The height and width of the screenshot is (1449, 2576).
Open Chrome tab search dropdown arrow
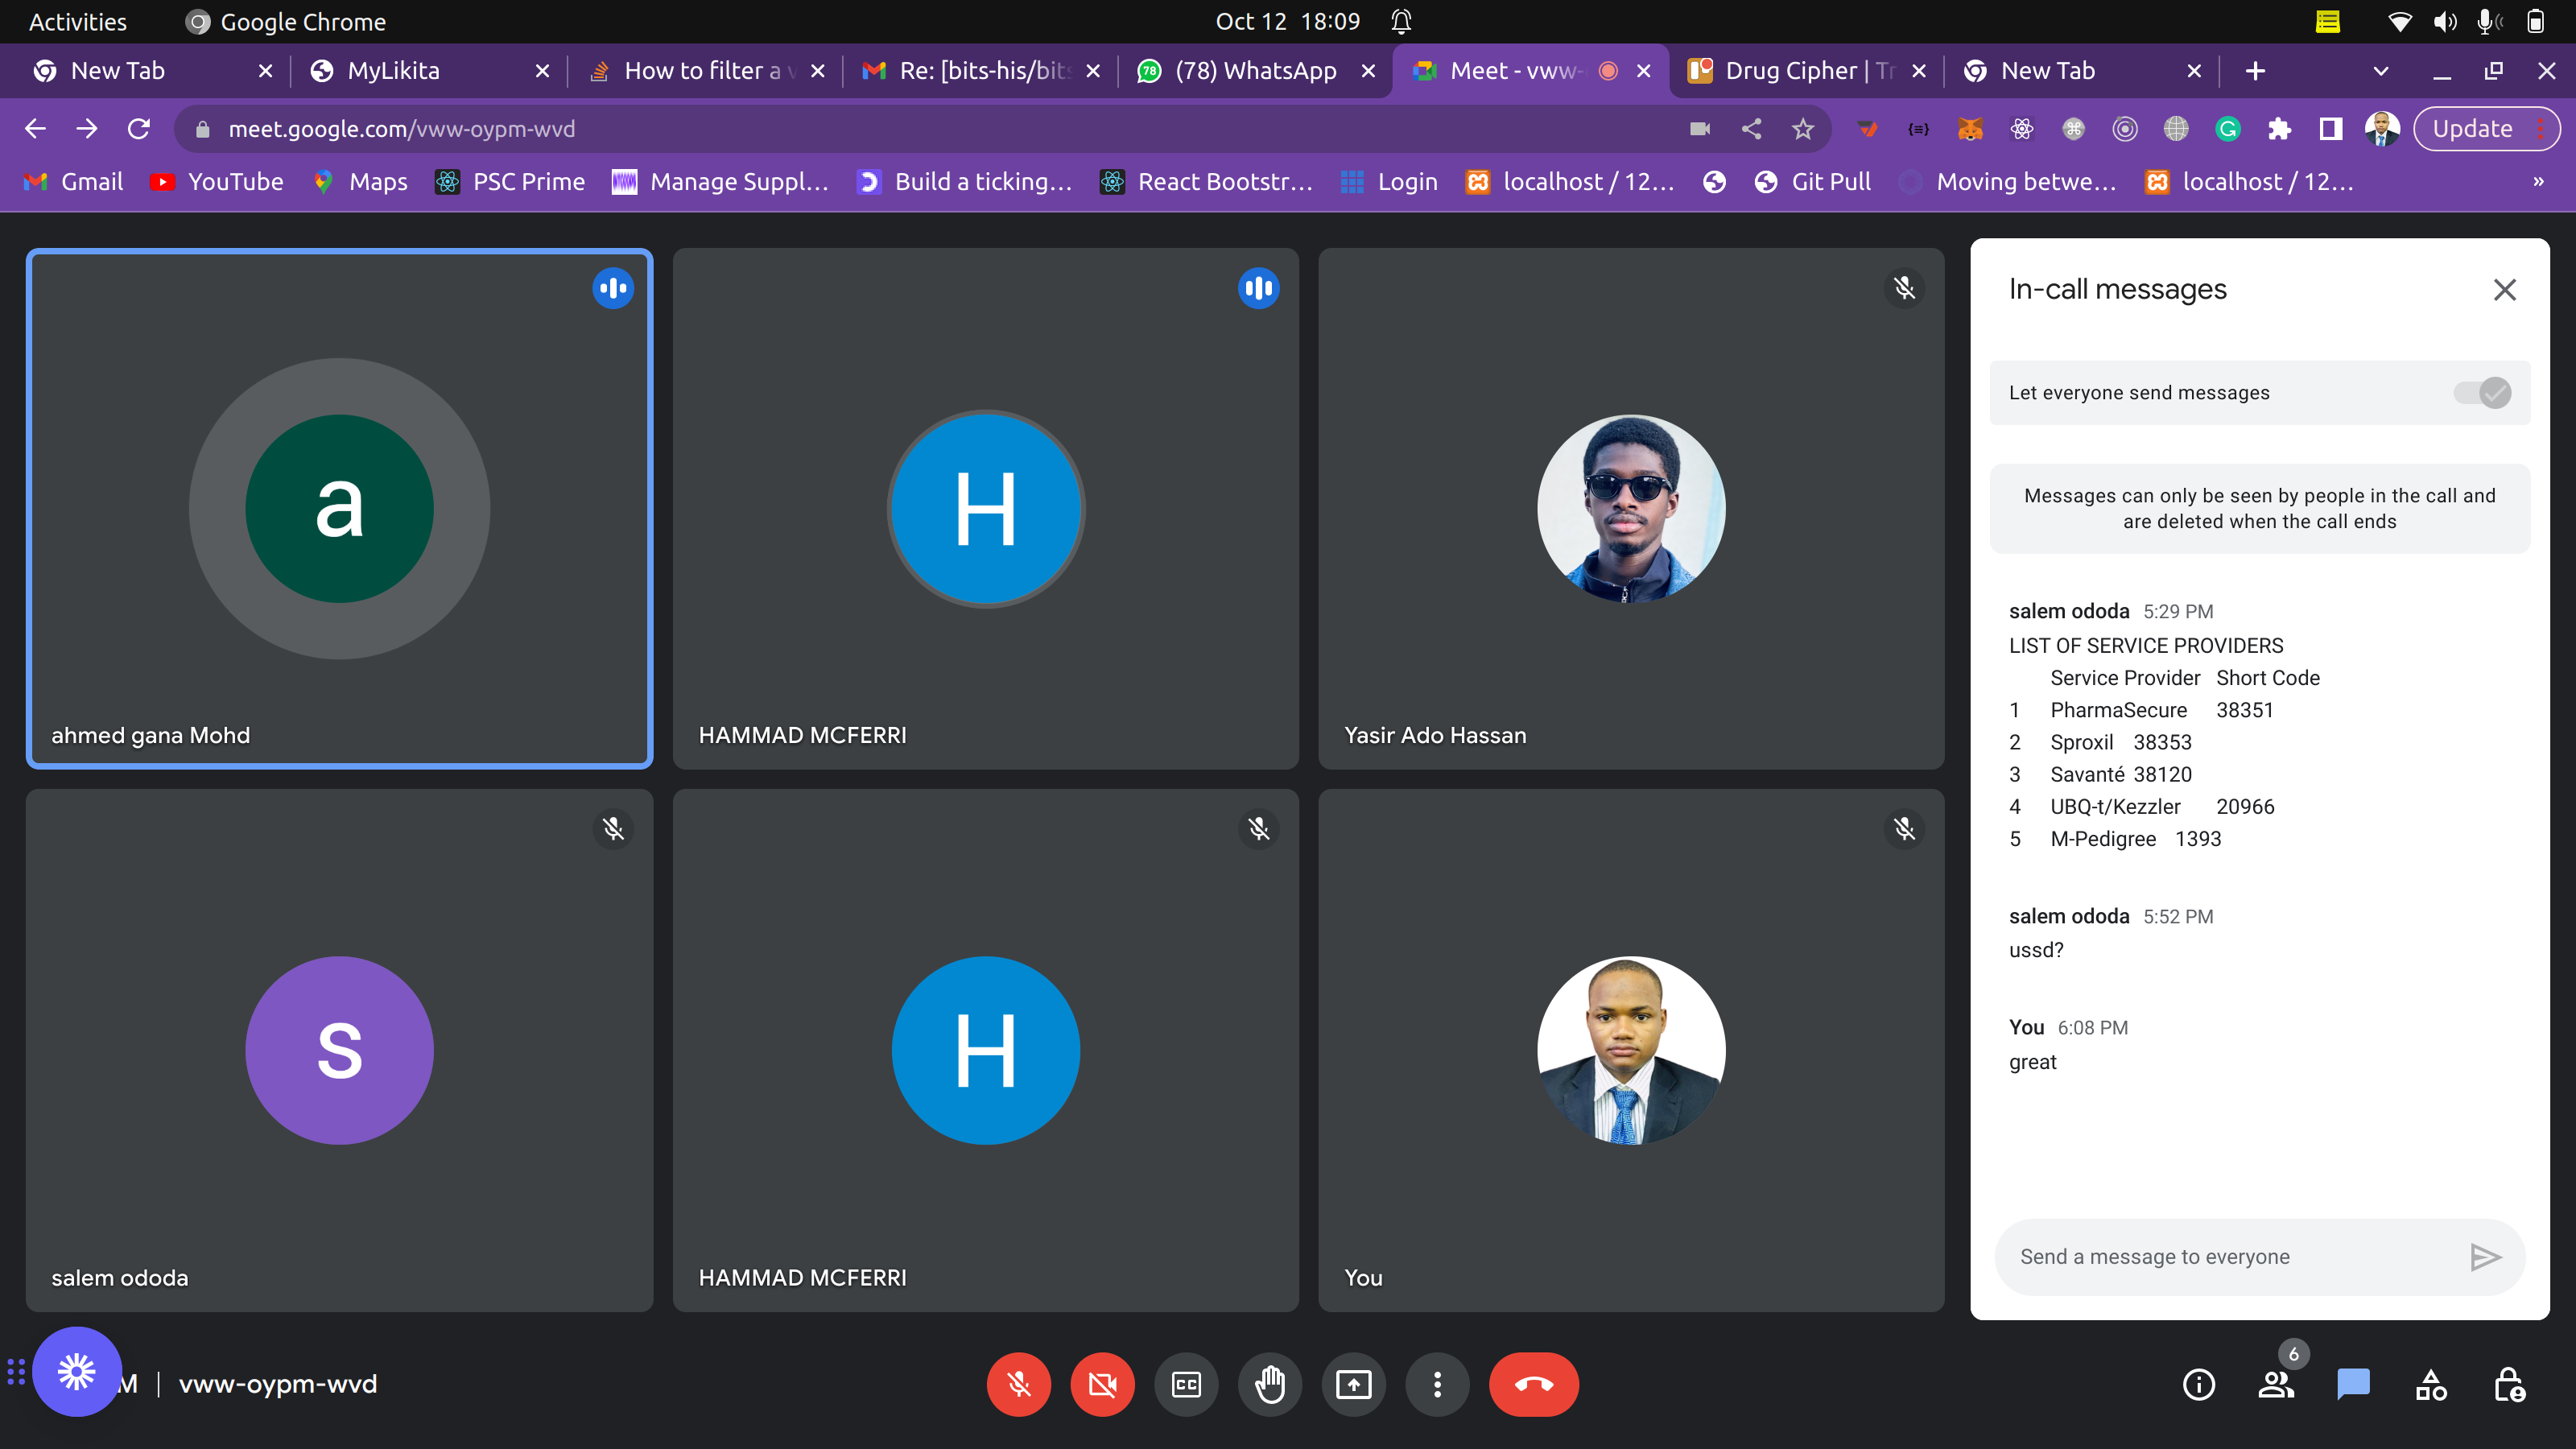click(x=2380, y=71)
